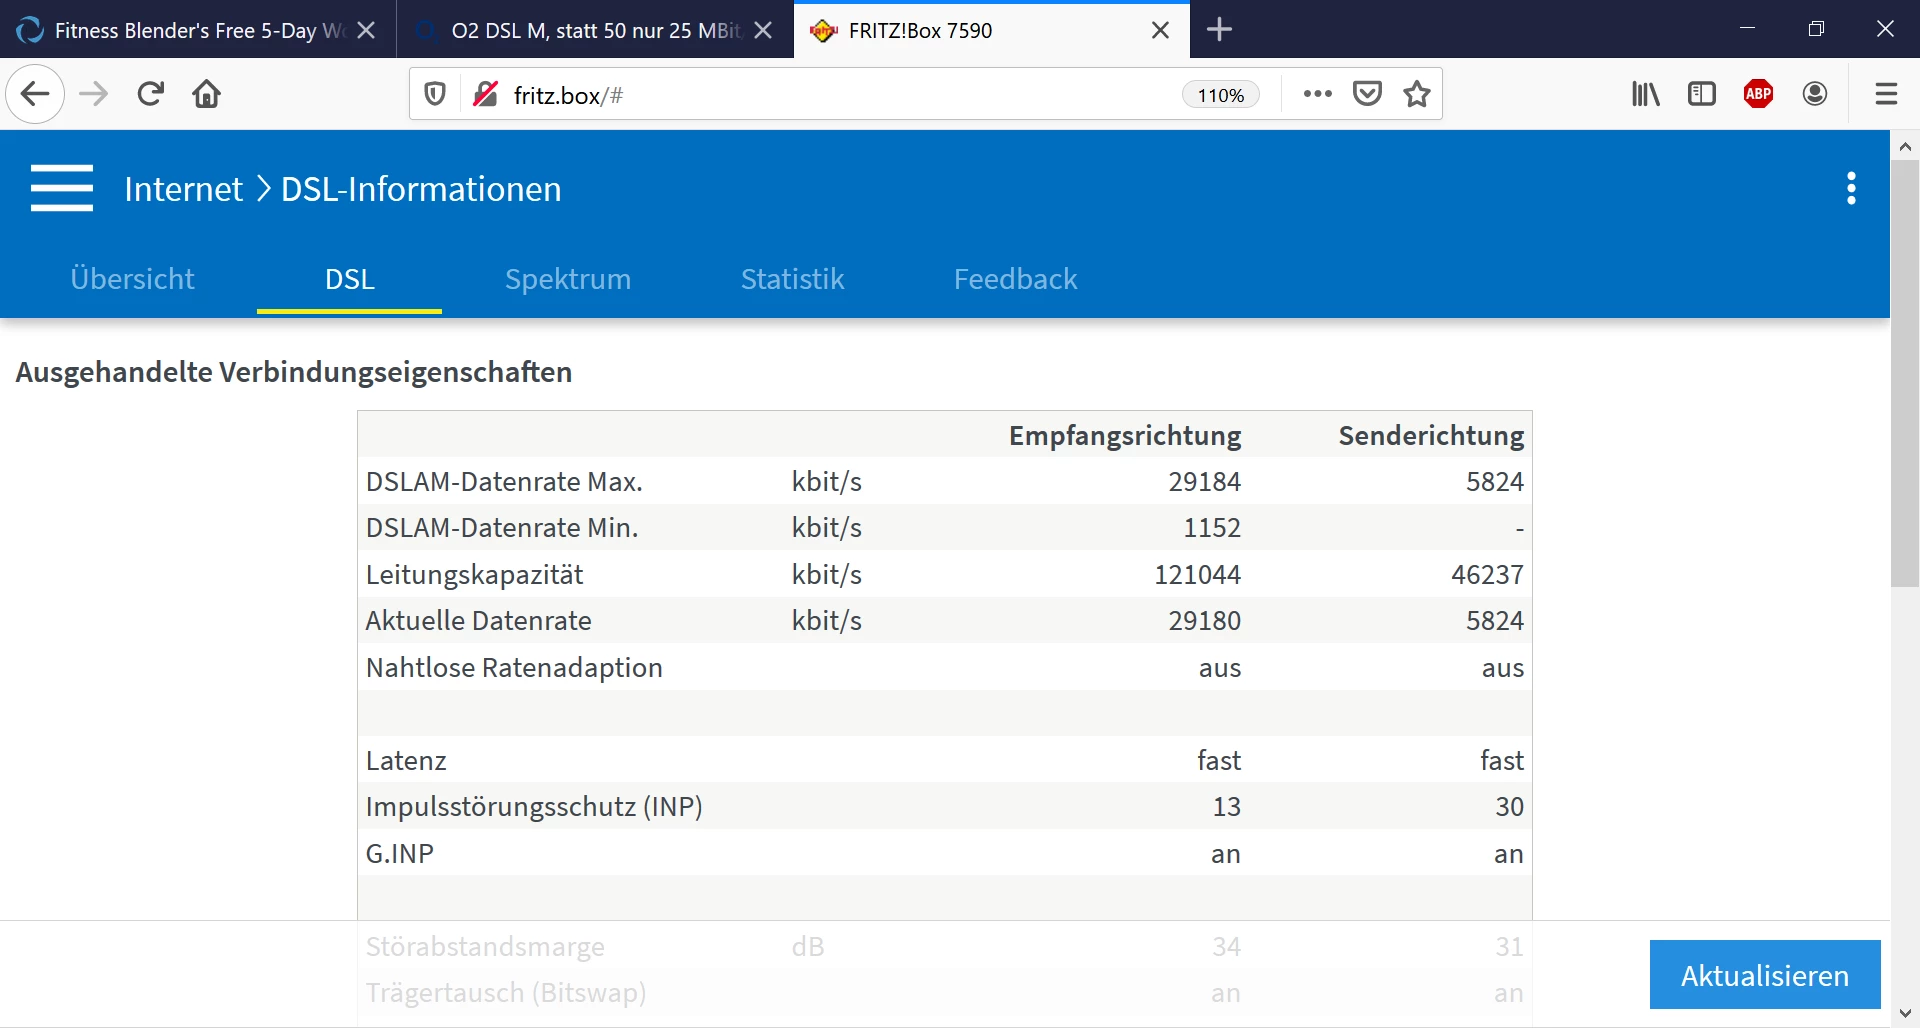Open the Übersicht tab
The height and width of the screenshot is (1028, 1920).
pyautogui.click(x=132, y=279)
